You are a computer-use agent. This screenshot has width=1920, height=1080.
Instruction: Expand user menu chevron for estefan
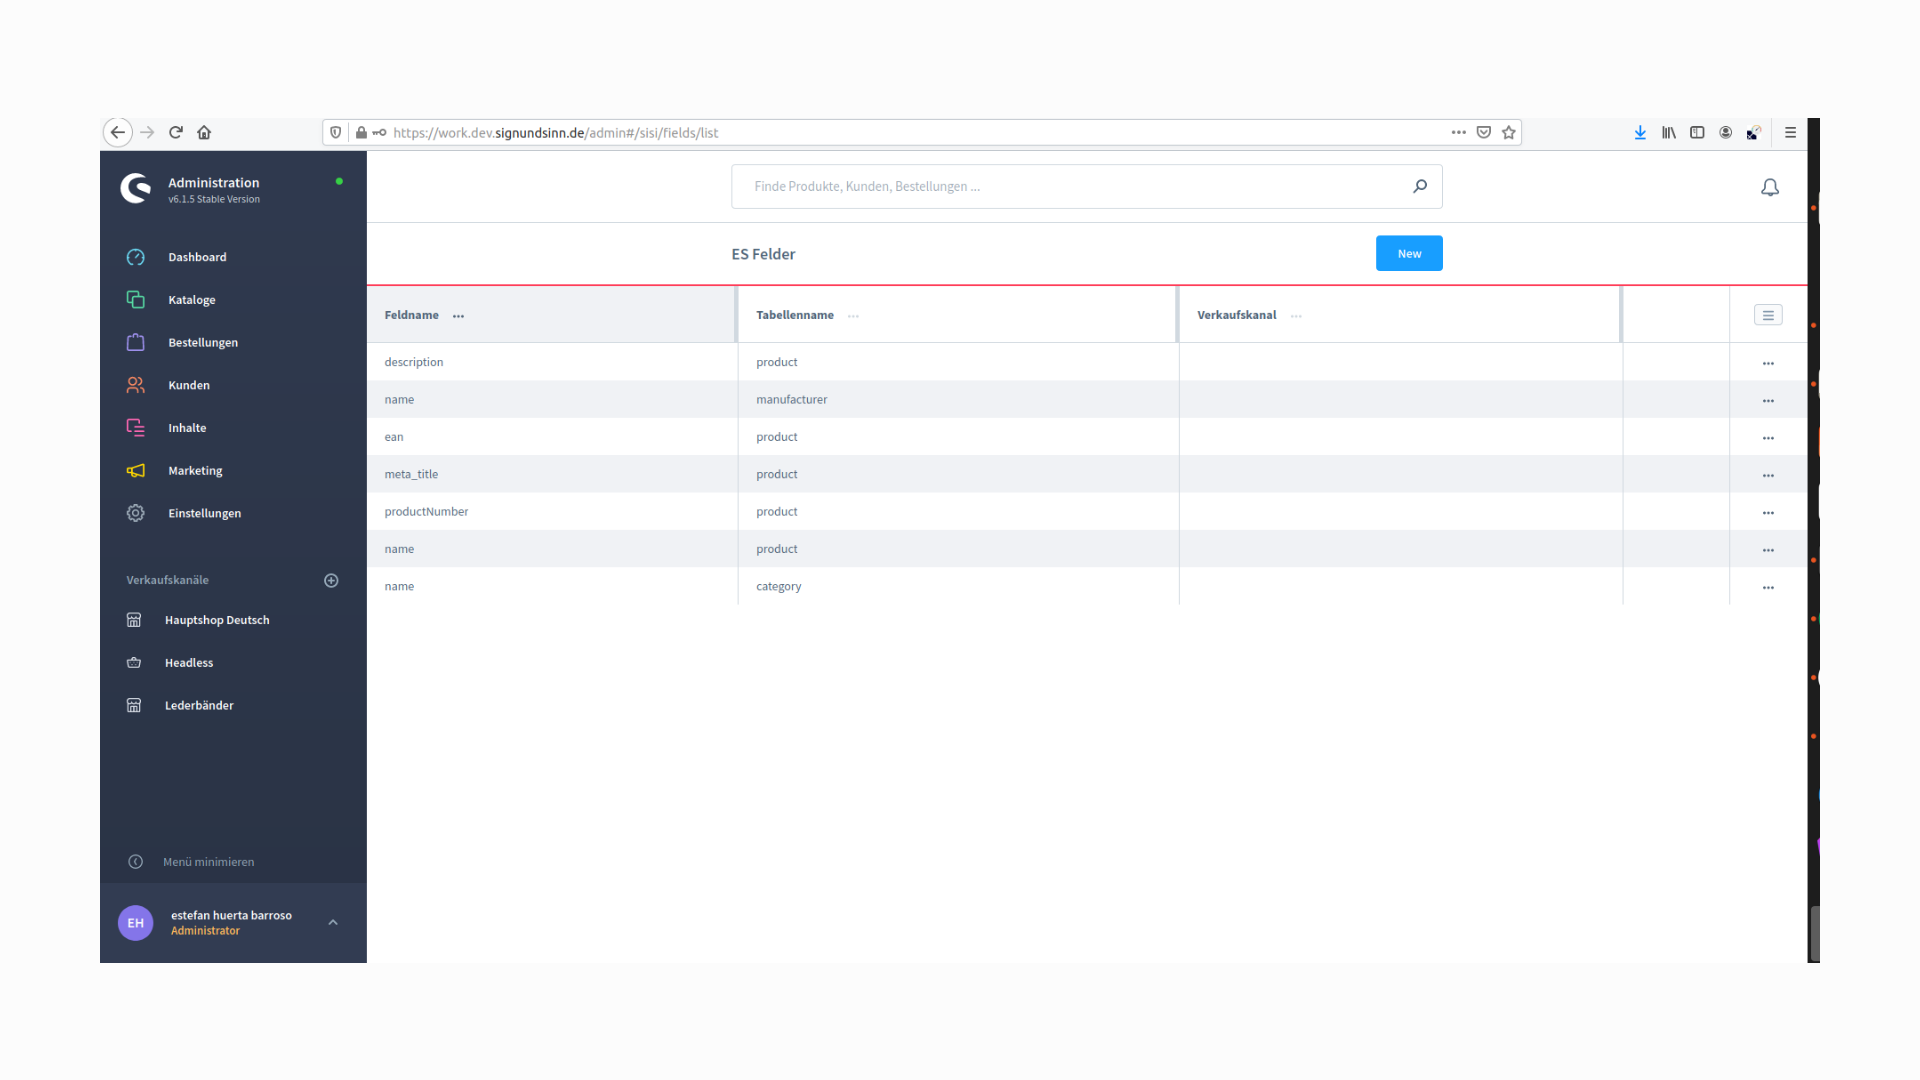(x=333, y=922)
